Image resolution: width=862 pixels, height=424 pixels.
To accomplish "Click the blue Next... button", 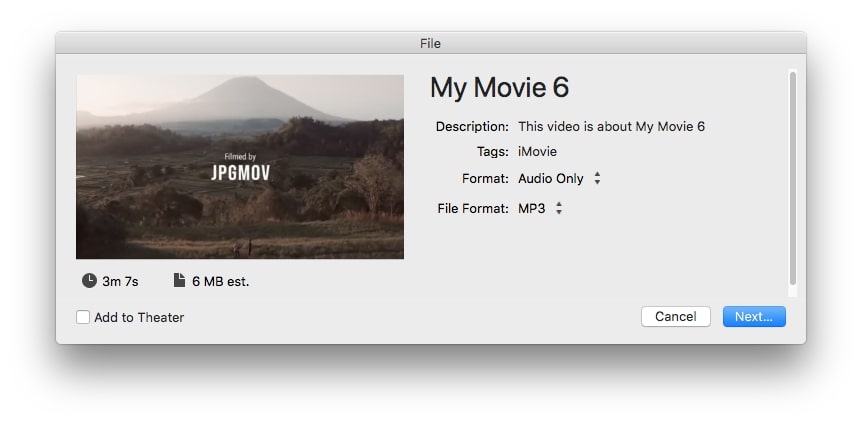I will 754,317.
